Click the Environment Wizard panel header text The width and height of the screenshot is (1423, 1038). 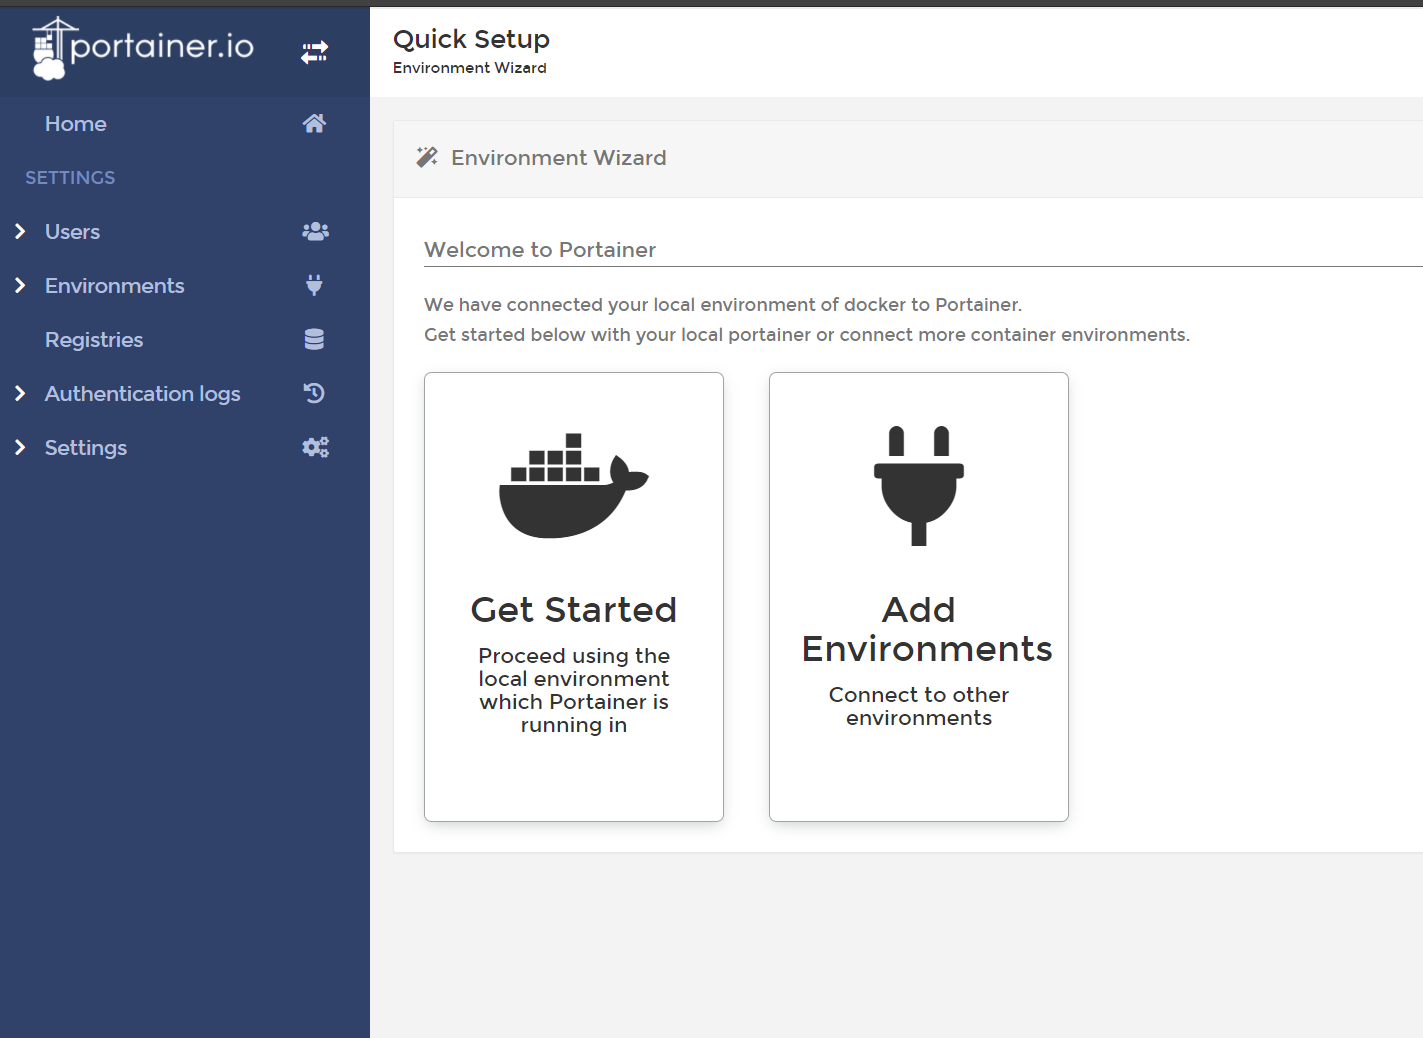[559, 158]
